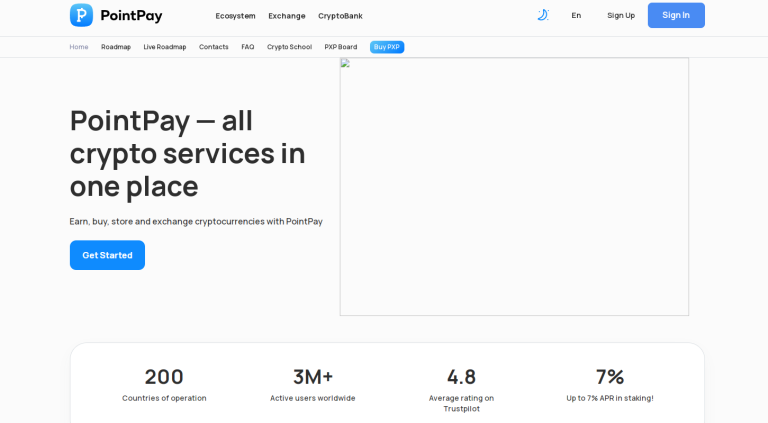
Task: Click the '3M+' active users statistic
Action: coord(313,377)
